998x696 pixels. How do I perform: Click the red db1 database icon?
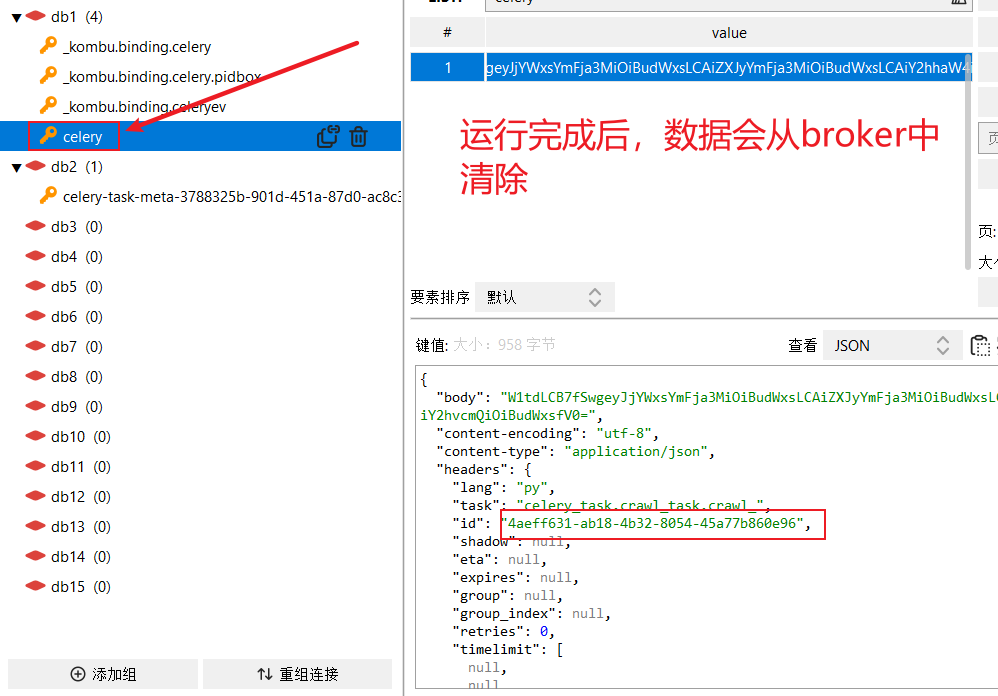click(36, 16)
